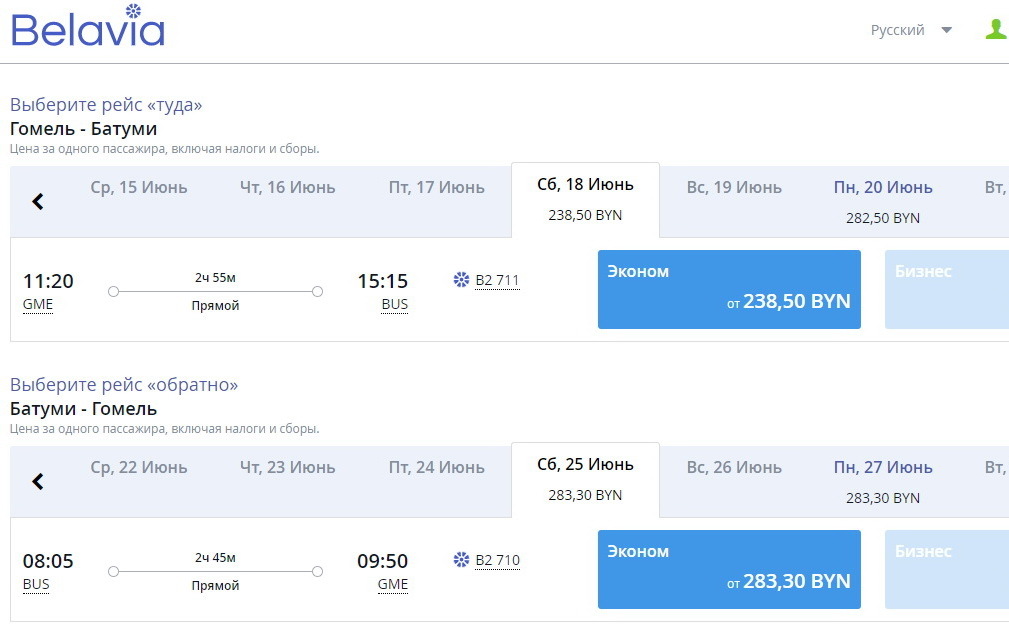Click snowflake icon next to flight B2 710
Viewport: 1009px width, 624px height.
pos(461,560)
